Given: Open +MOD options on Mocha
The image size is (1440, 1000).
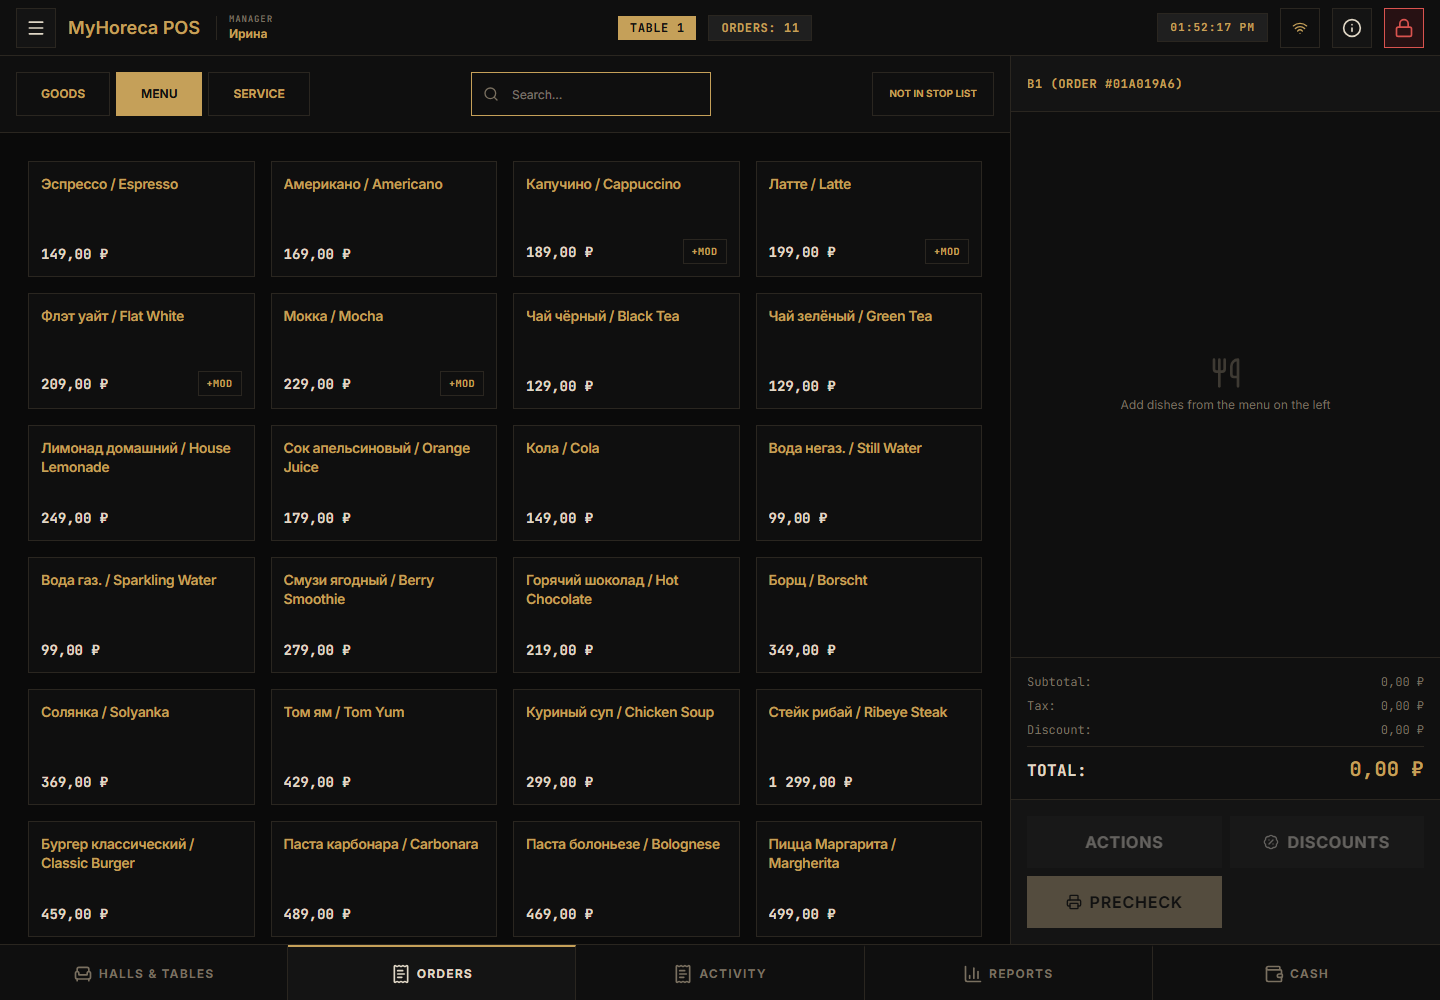Looking at the screenshot, I should tap(462, 384).
